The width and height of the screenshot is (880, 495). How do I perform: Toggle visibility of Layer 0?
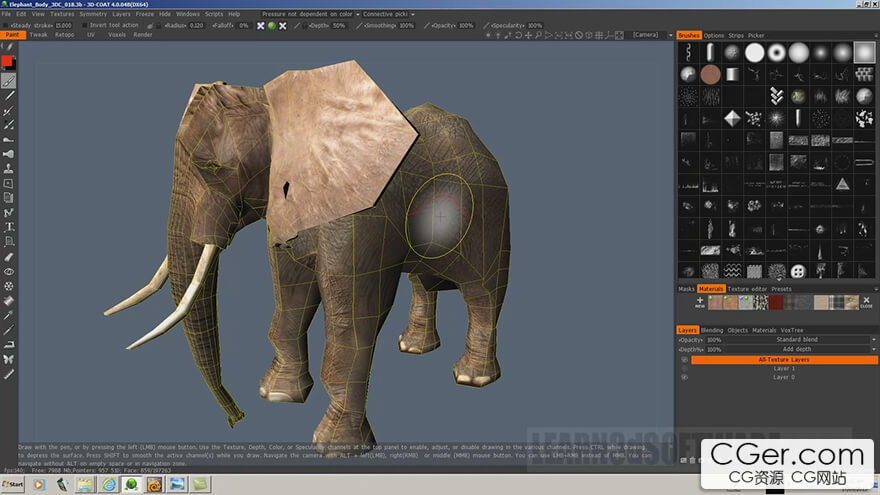684,377
